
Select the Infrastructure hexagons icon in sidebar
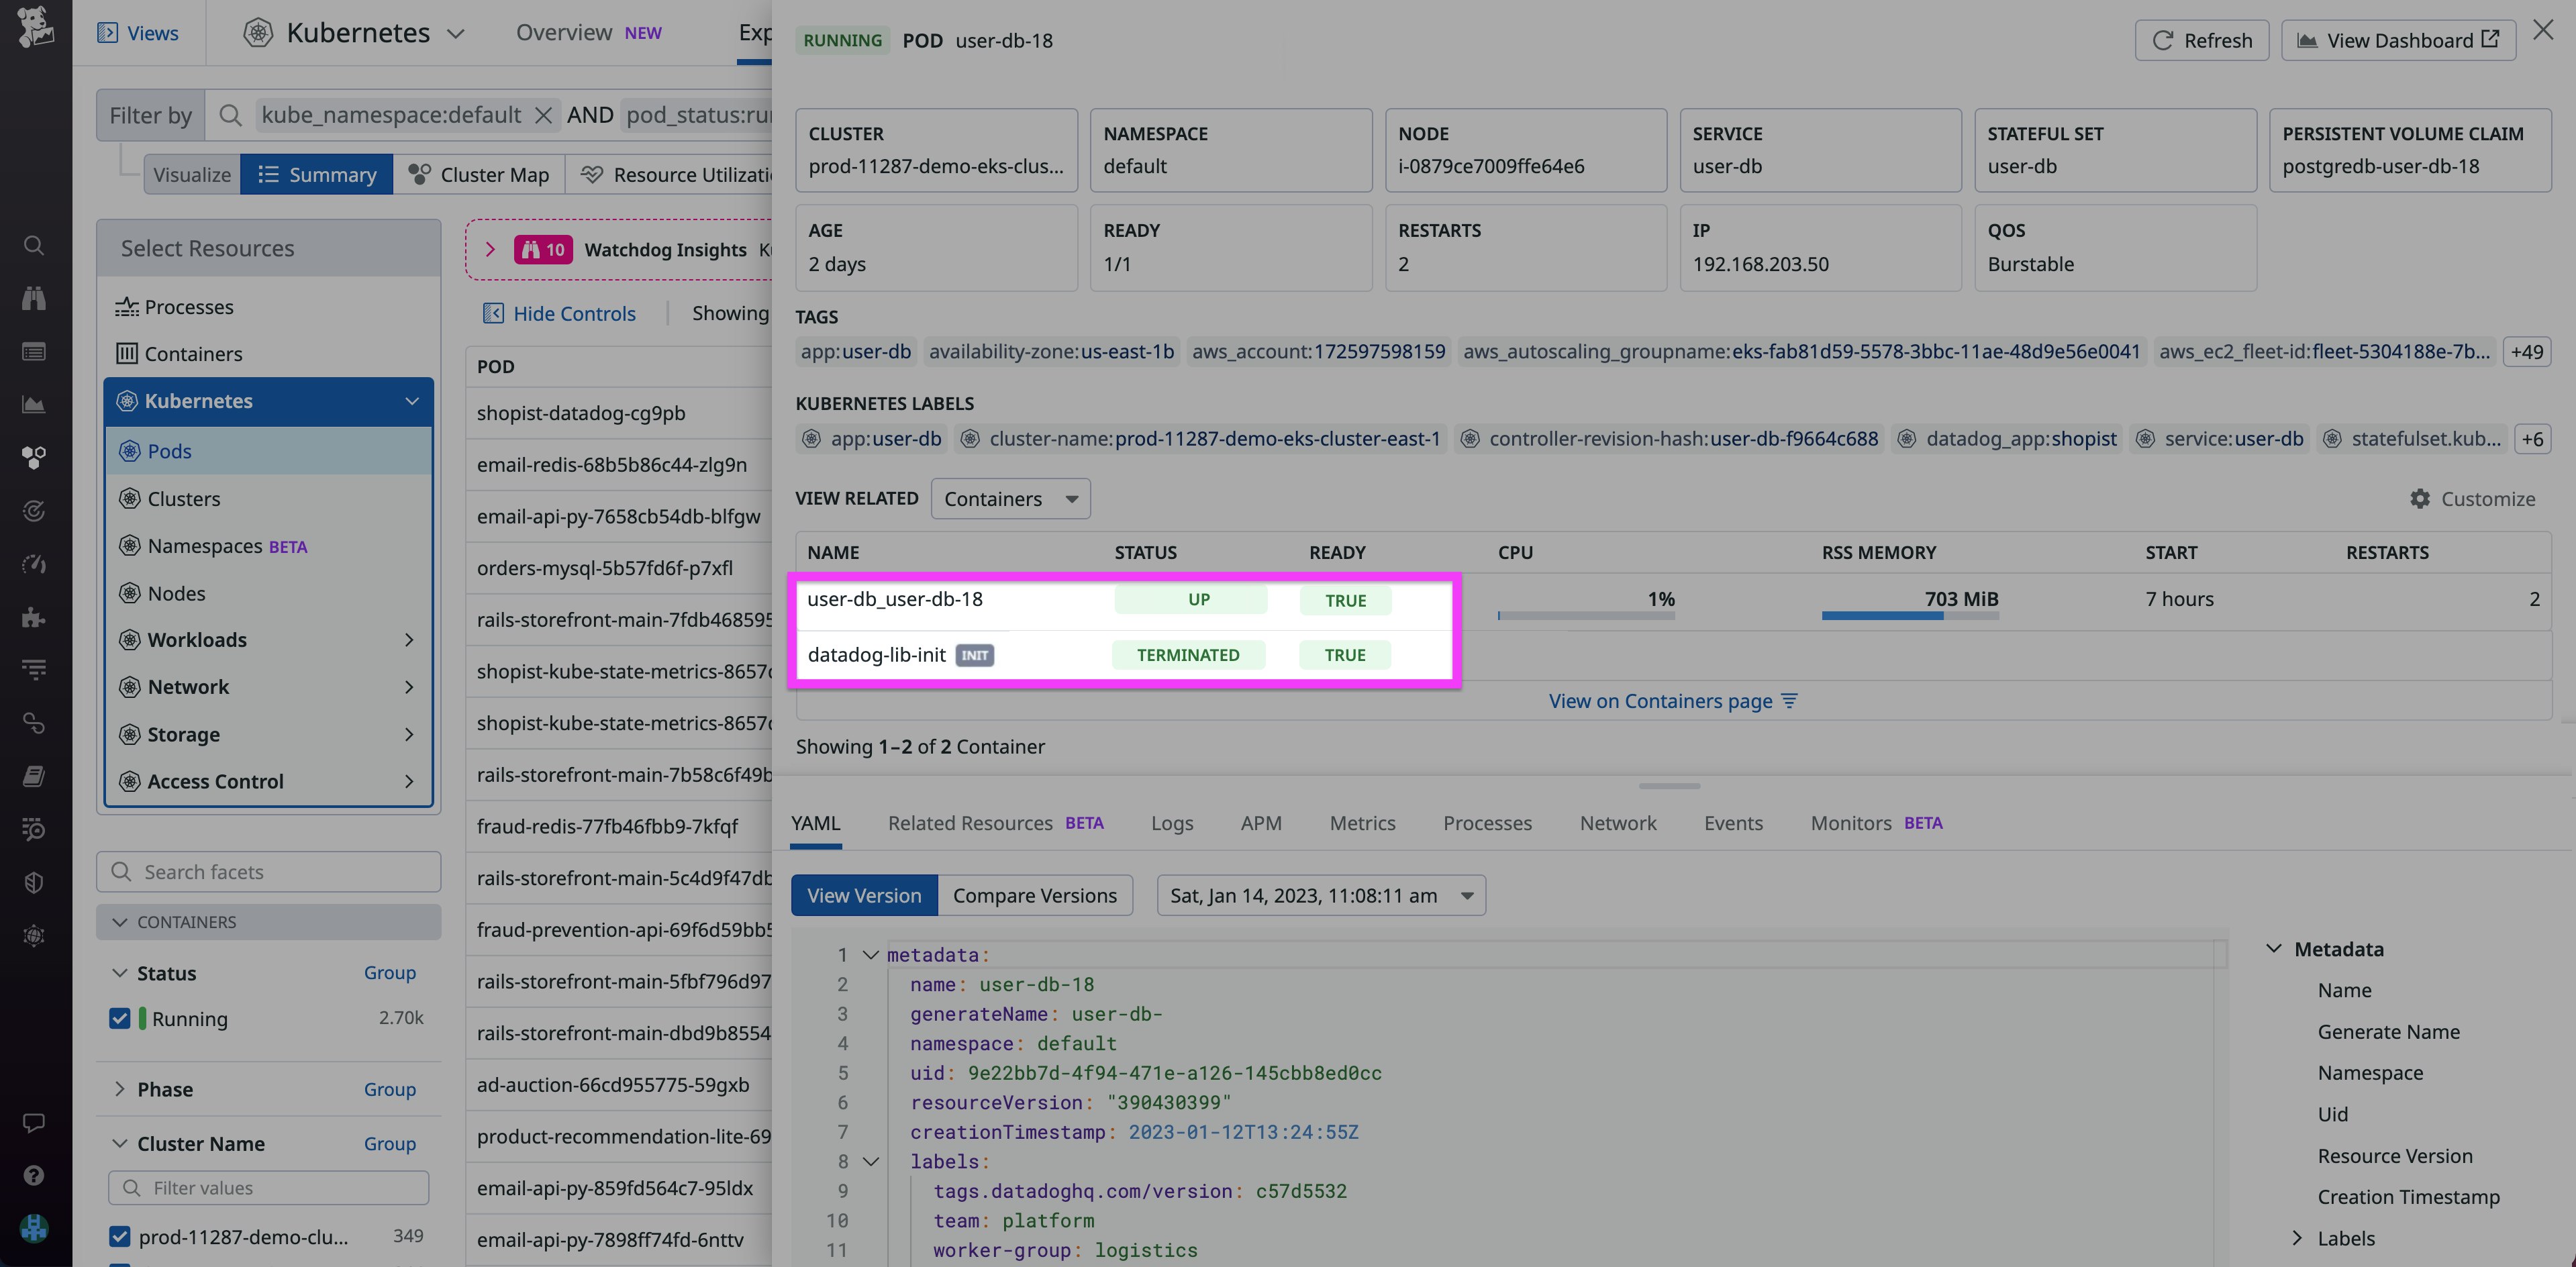(x=34, y=457)
